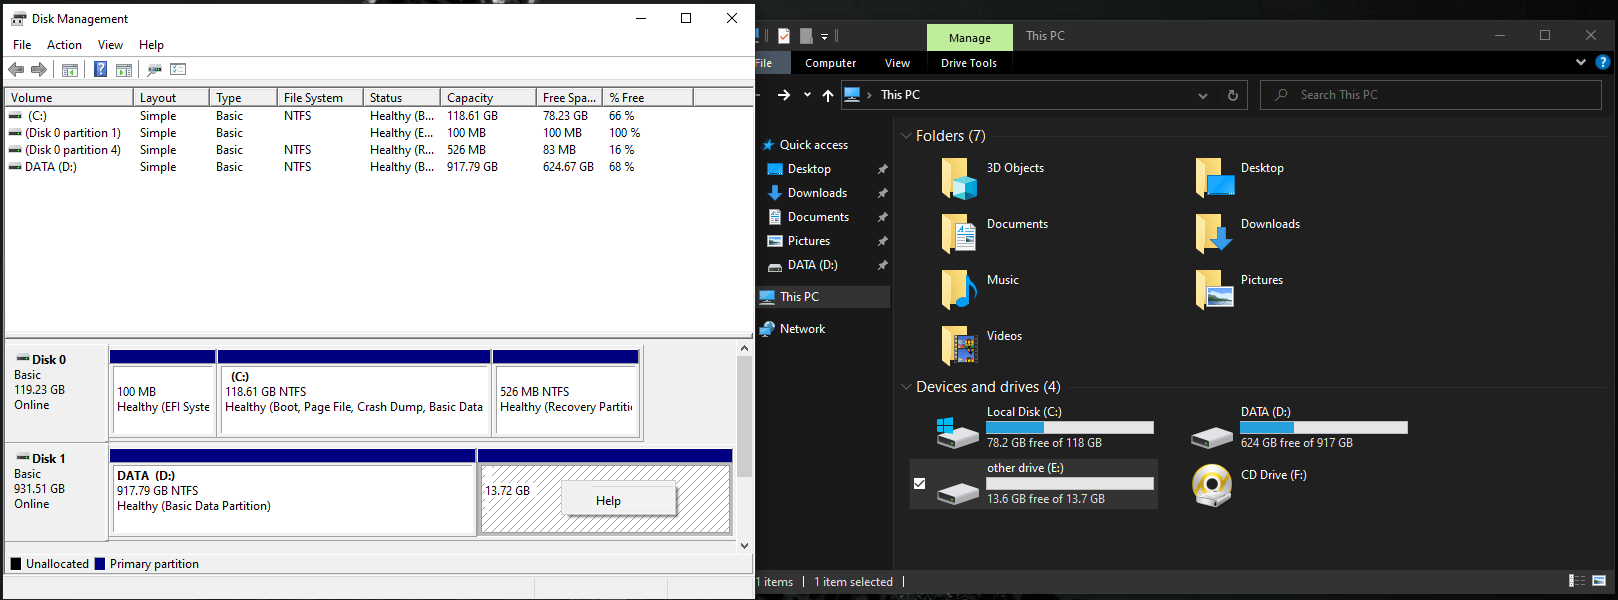Open the recent locations dropdown arrow
Screen dimensions: 1618x600
click(x=806, y=95)
